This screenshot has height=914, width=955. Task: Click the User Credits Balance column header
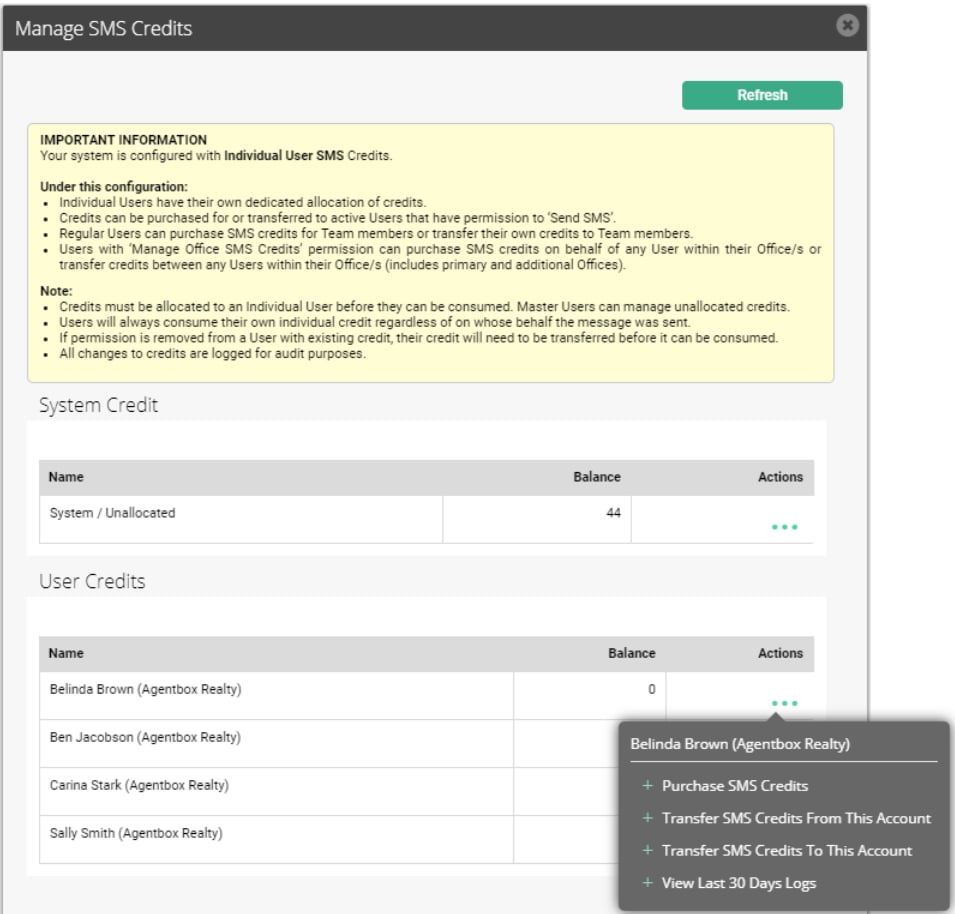632,653
